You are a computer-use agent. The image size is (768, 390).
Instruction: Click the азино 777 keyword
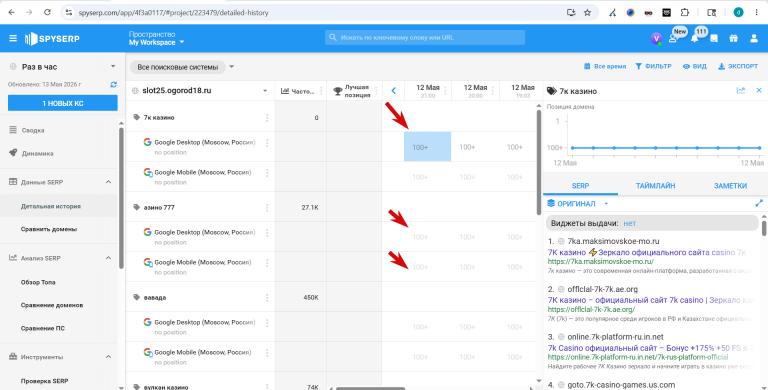tap(159, 207)
